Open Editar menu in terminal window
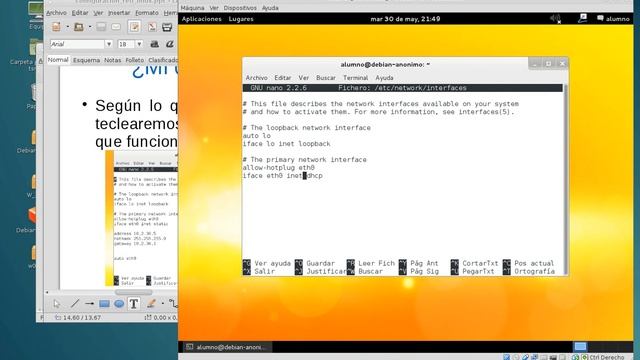 pyautogui.click(x=282, y=78)
